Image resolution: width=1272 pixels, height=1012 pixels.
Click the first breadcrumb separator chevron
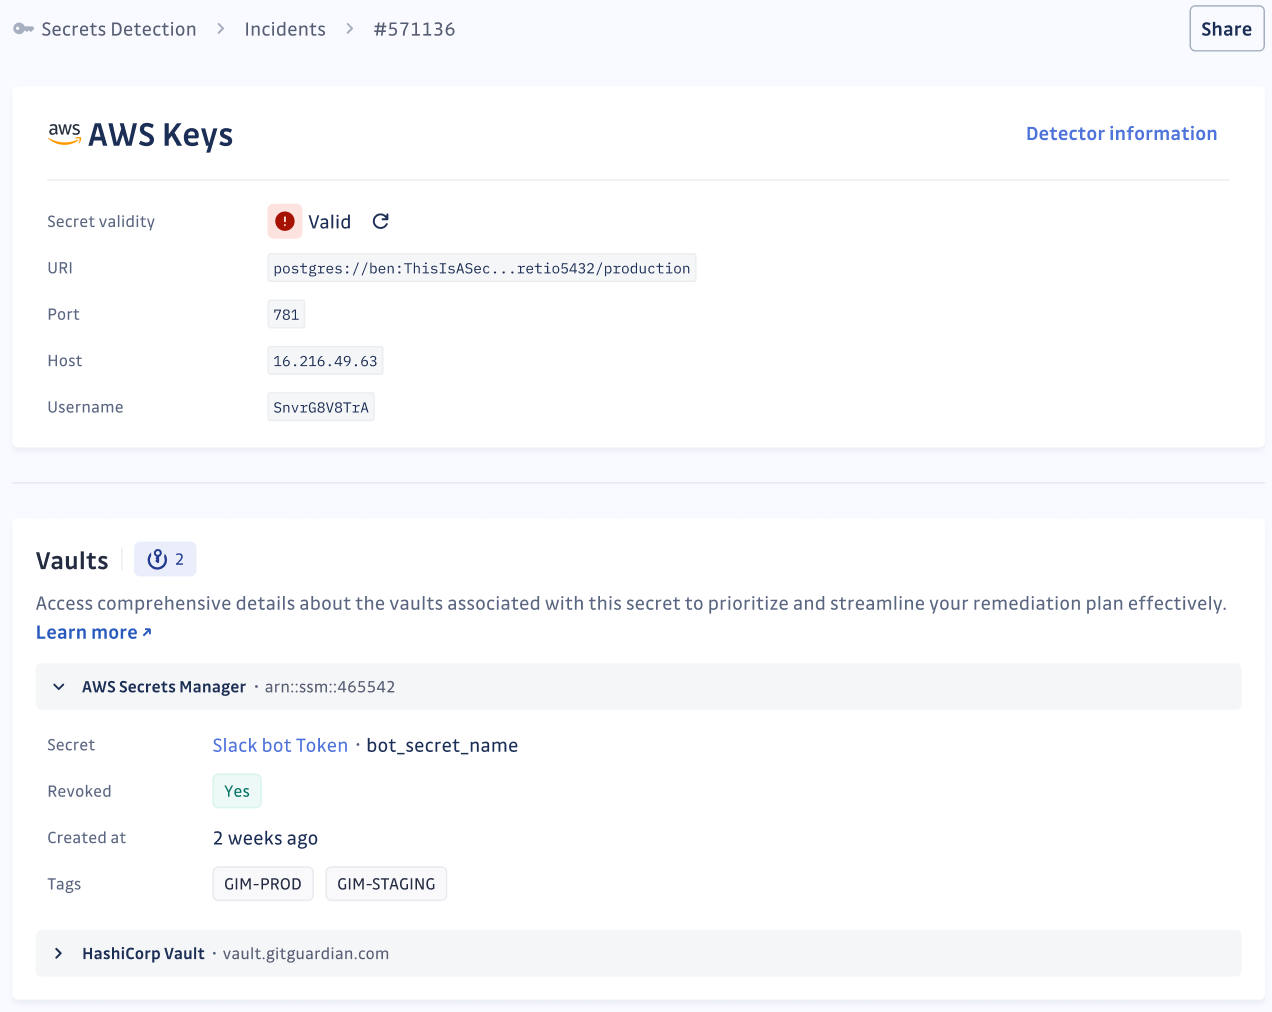(221, 29)
